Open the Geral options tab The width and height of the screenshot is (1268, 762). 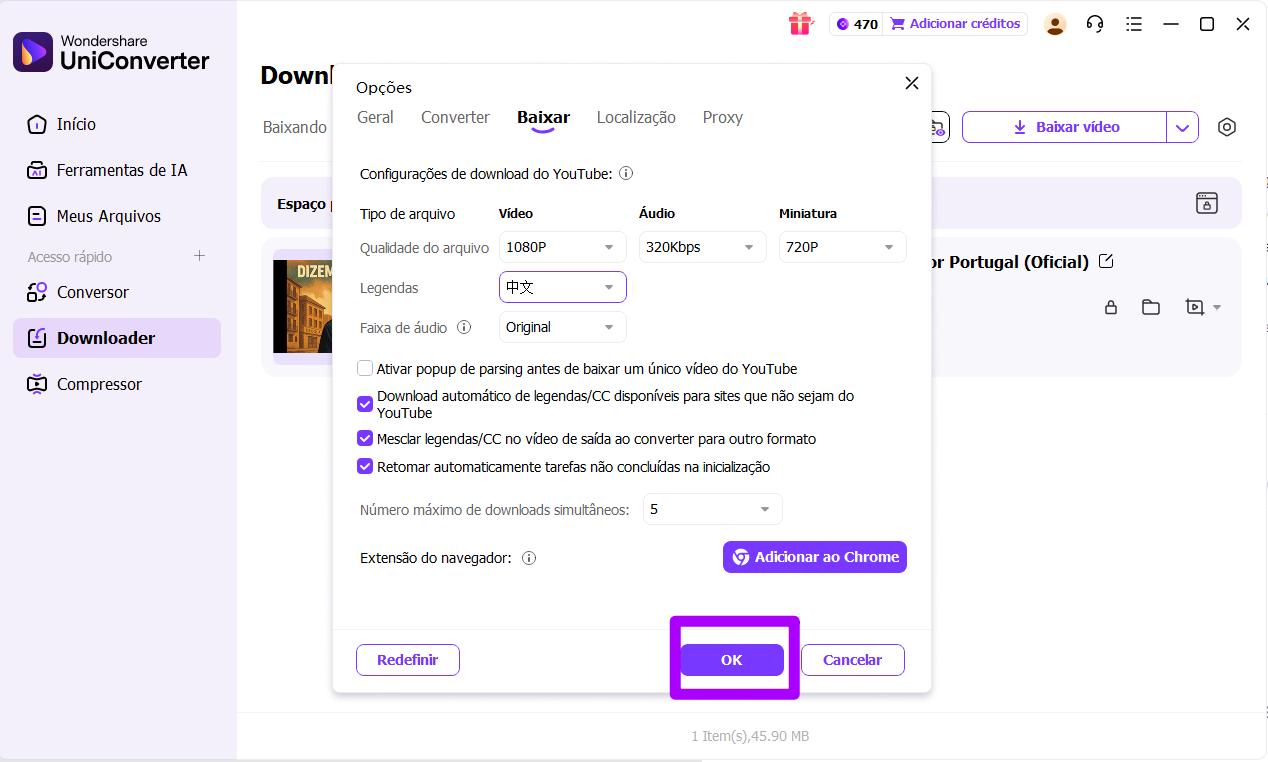[x=375, y=117]
